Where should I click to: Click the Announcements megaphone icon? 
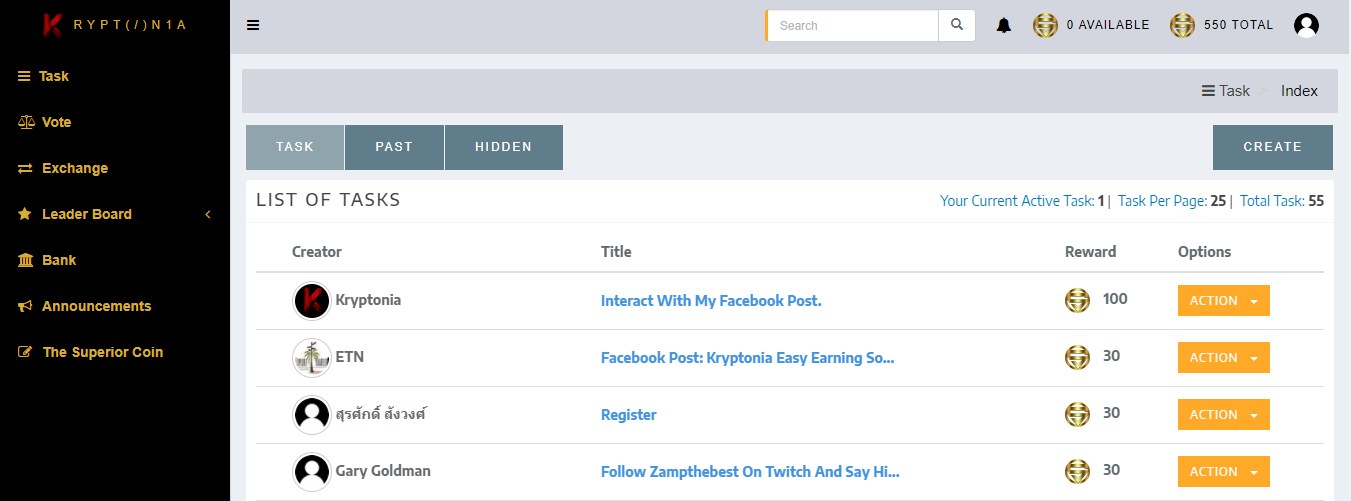coord(25,306)
